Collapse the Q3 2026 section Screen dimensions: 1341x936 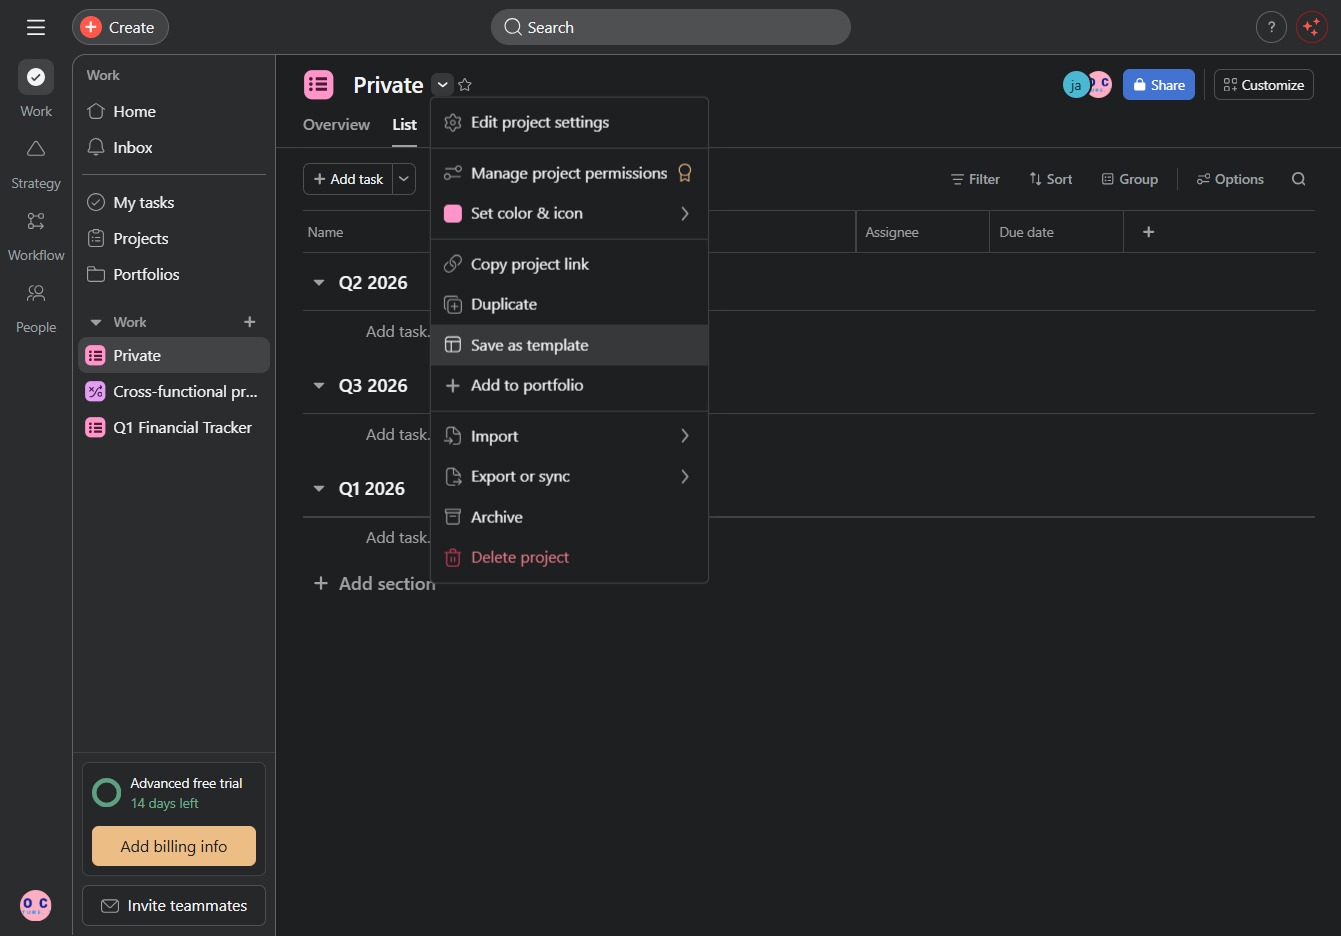coord(319,386)
